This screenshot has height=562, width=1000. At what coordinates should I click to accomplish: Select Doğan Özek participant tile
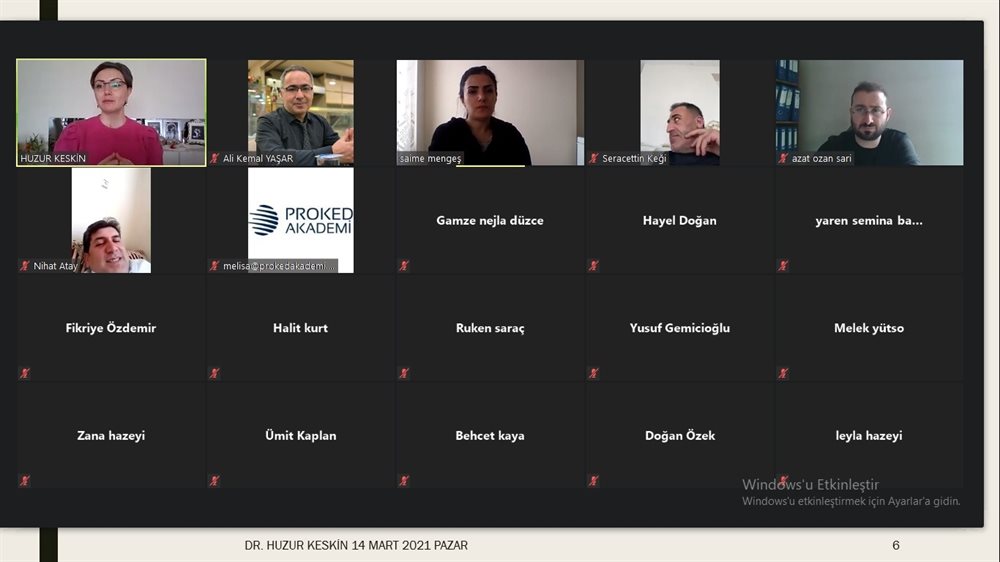pos(679,436)
